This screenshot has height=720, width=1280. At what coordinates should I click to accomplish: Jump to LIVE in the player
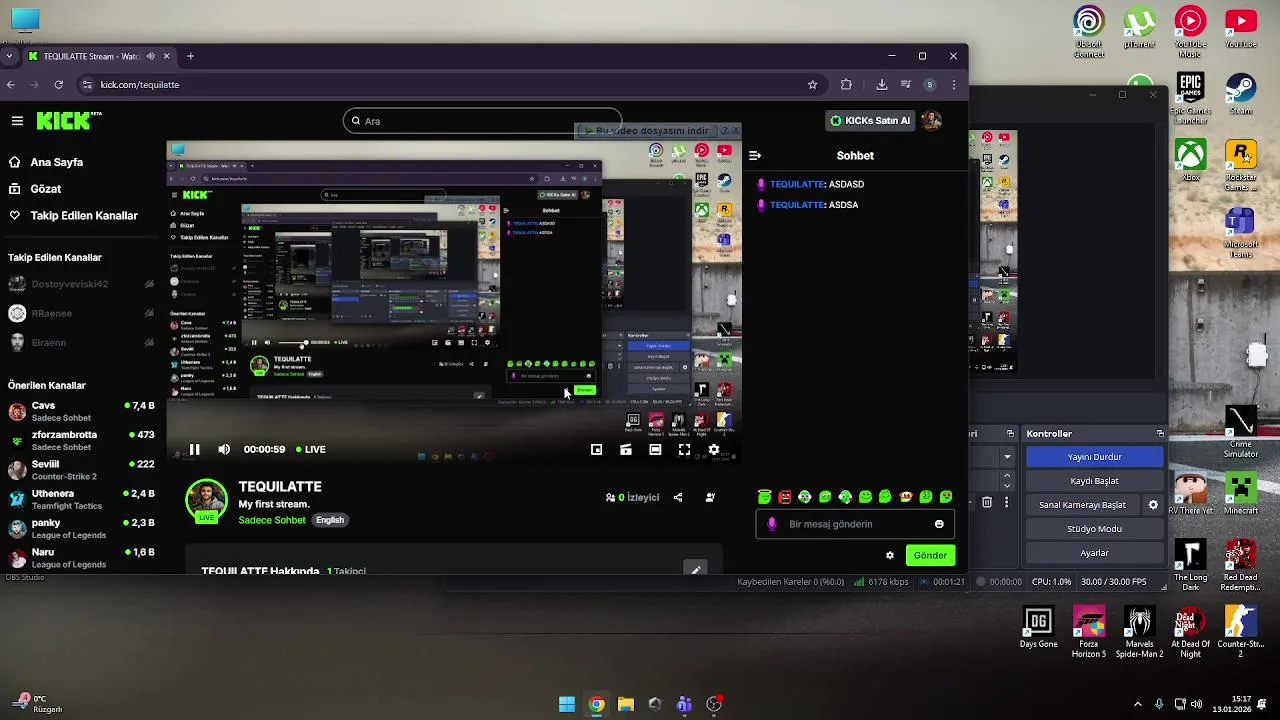(x=309, y=450)
